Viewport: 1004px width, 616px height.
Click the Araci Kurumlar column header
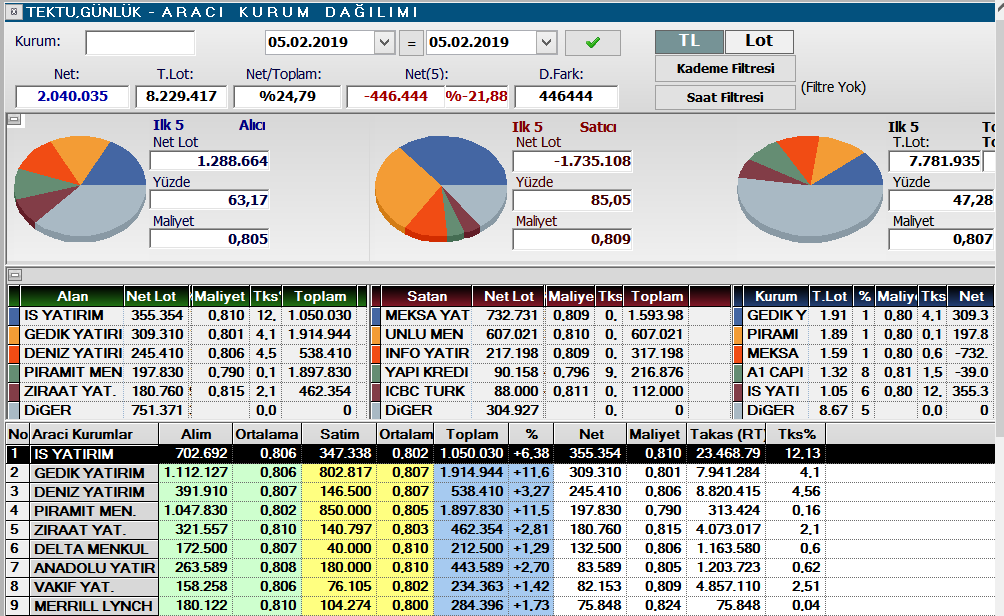(94, 434)
